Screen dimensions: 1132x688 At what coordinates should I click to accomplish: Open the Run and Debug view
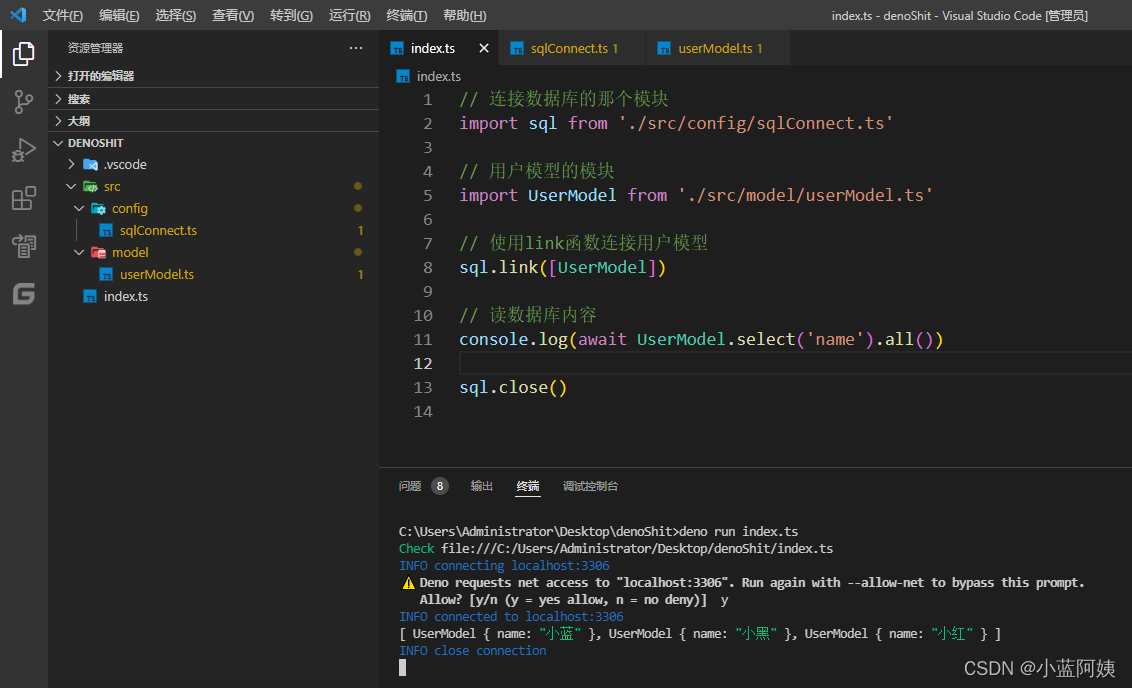(x=23, y=150)
